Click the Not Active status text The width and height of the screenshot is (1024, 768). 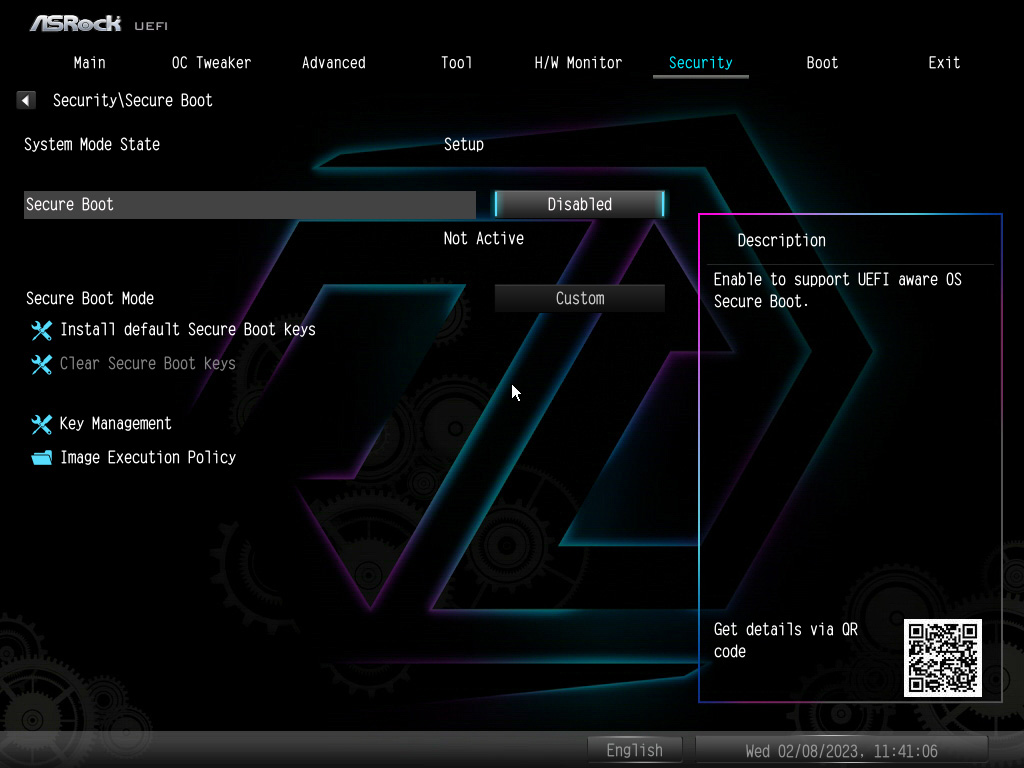coord(484,238)
